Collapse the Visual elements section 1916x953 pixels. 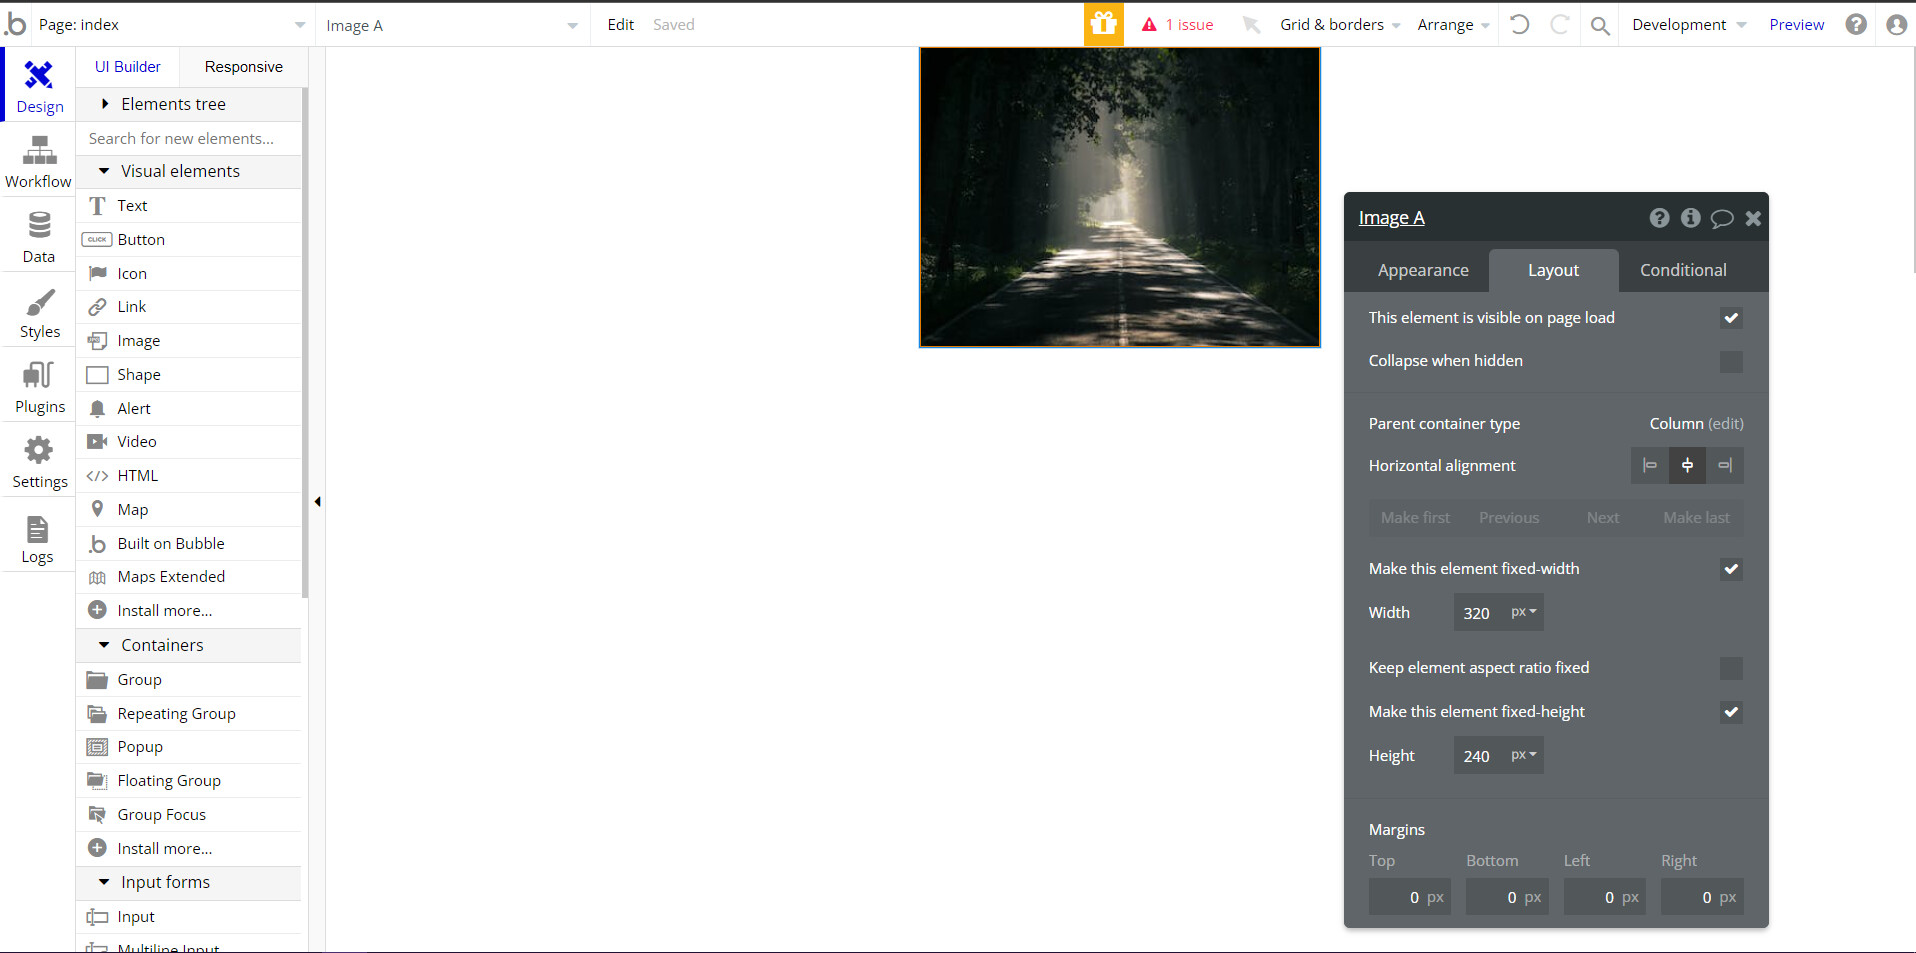[189, 171]
